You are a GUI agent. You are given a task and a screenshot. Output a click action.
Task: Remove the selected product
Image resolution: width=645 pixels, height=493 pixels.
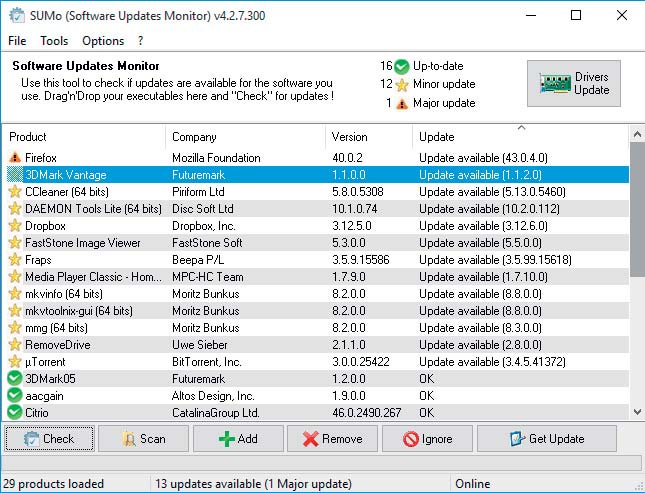coord(332,439)
